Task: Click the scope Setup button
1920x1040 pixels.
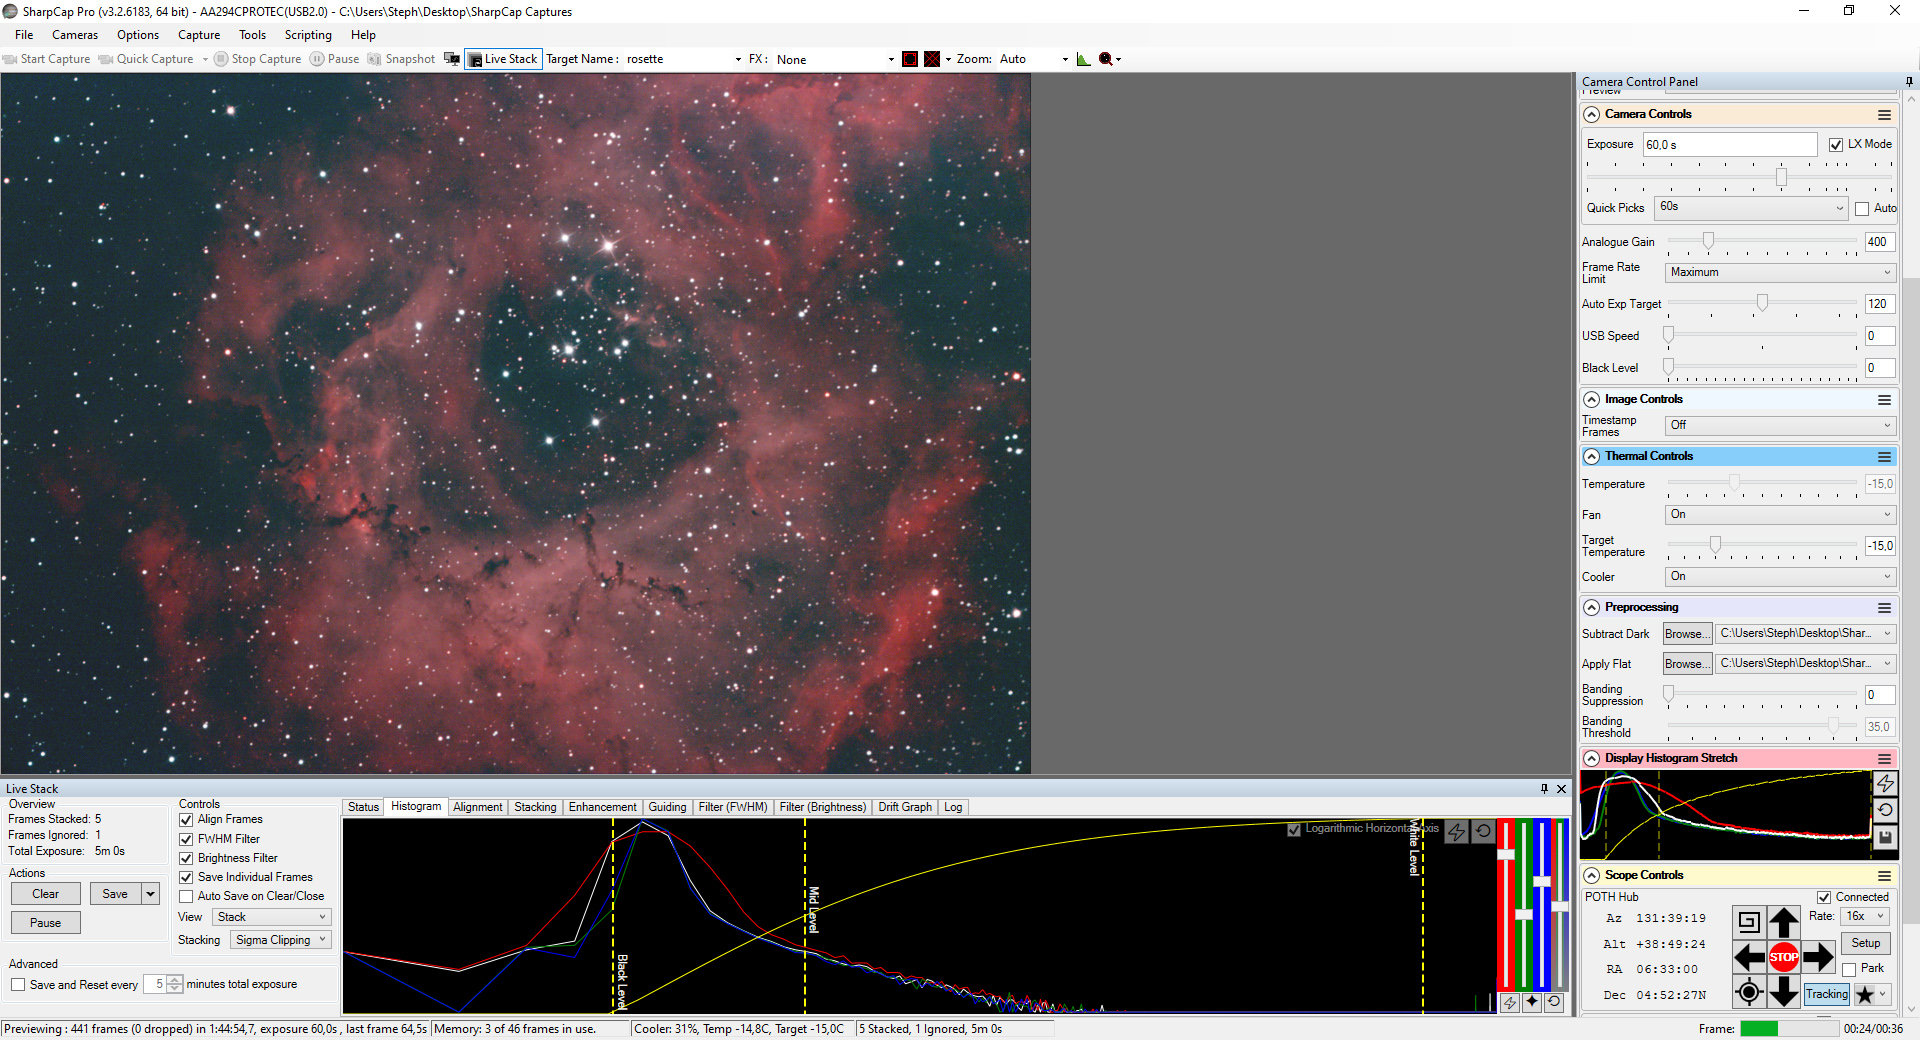Action: click(x=1865, y=943)
